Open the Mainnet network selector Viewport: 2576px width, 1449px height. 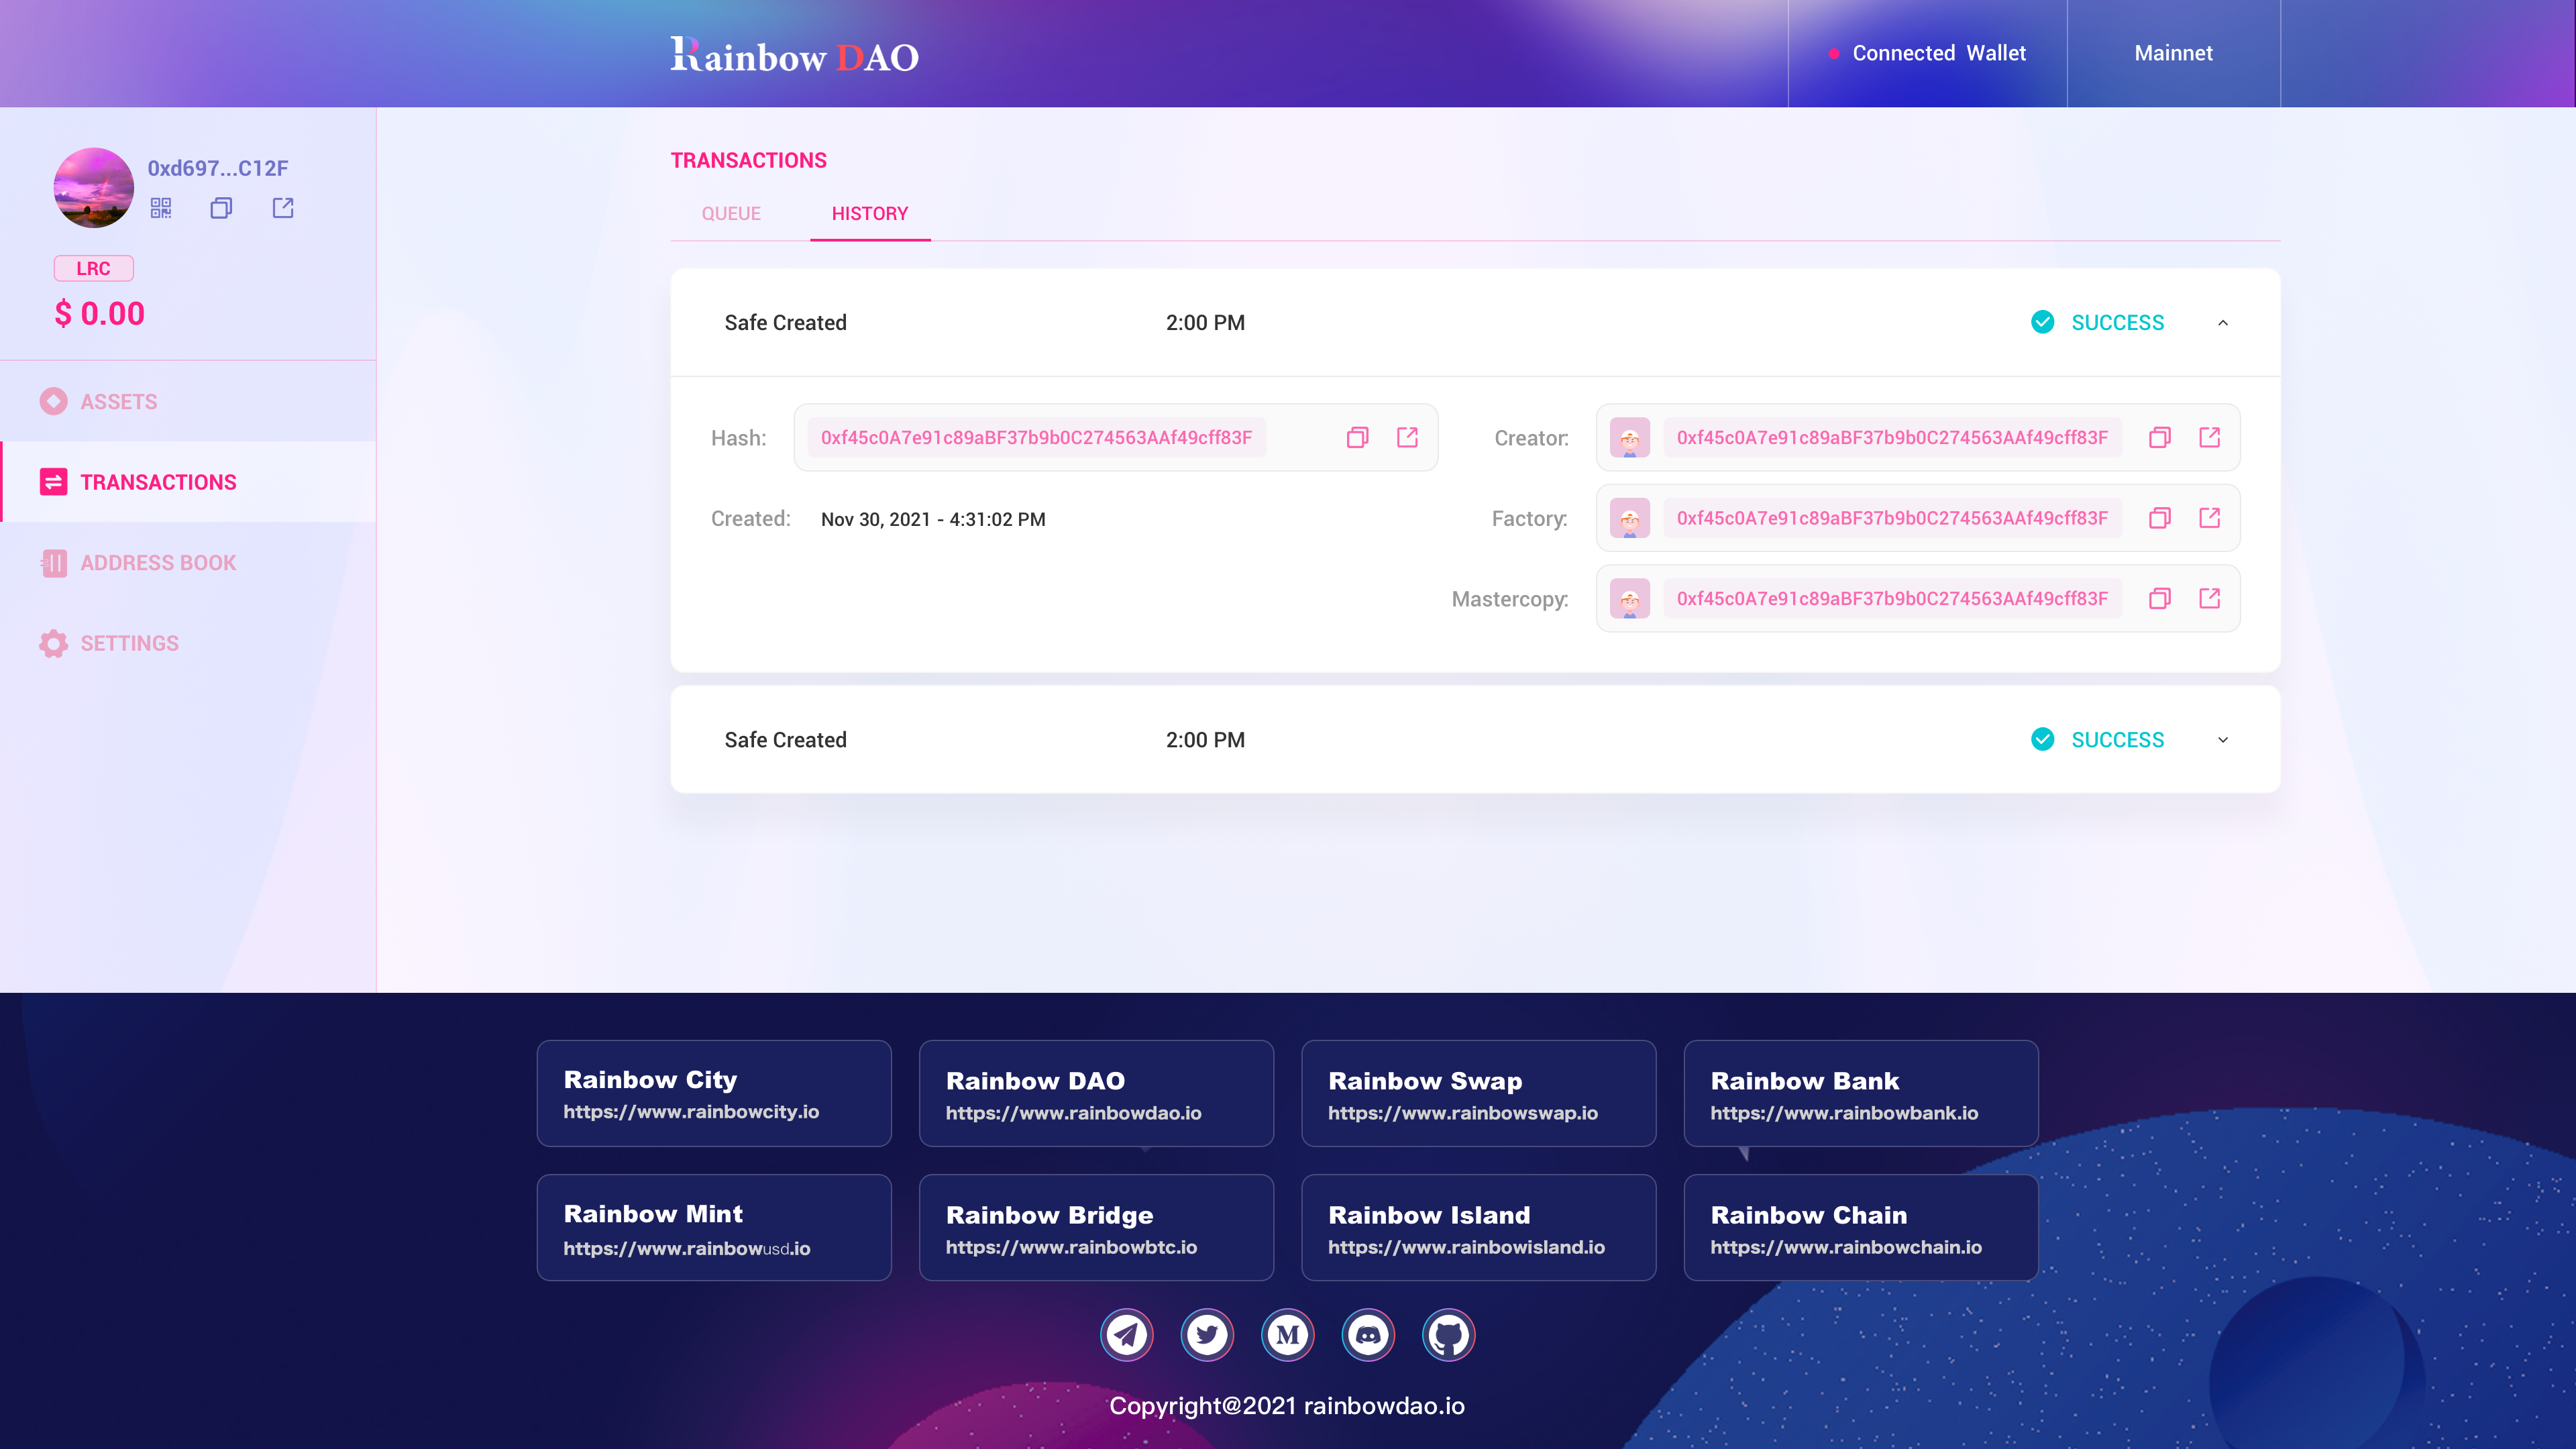click(x=2173, y=53)
